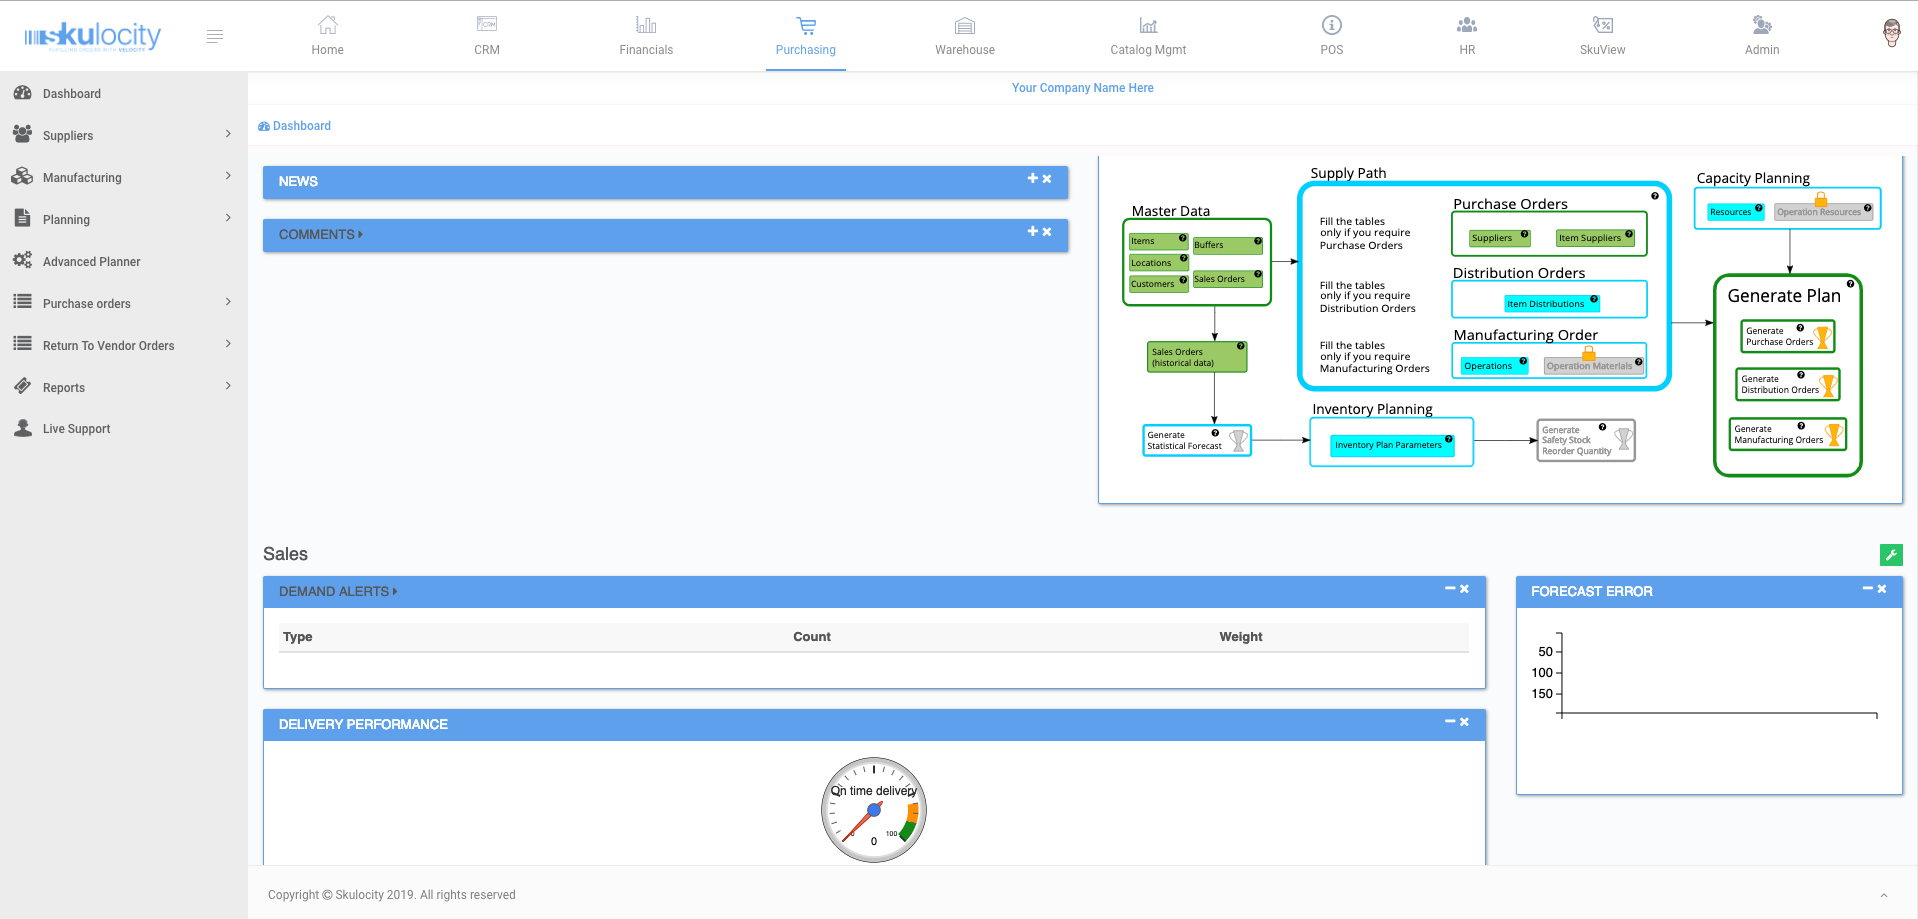Click the Dashboard breadcrumb link

[301, 126]
